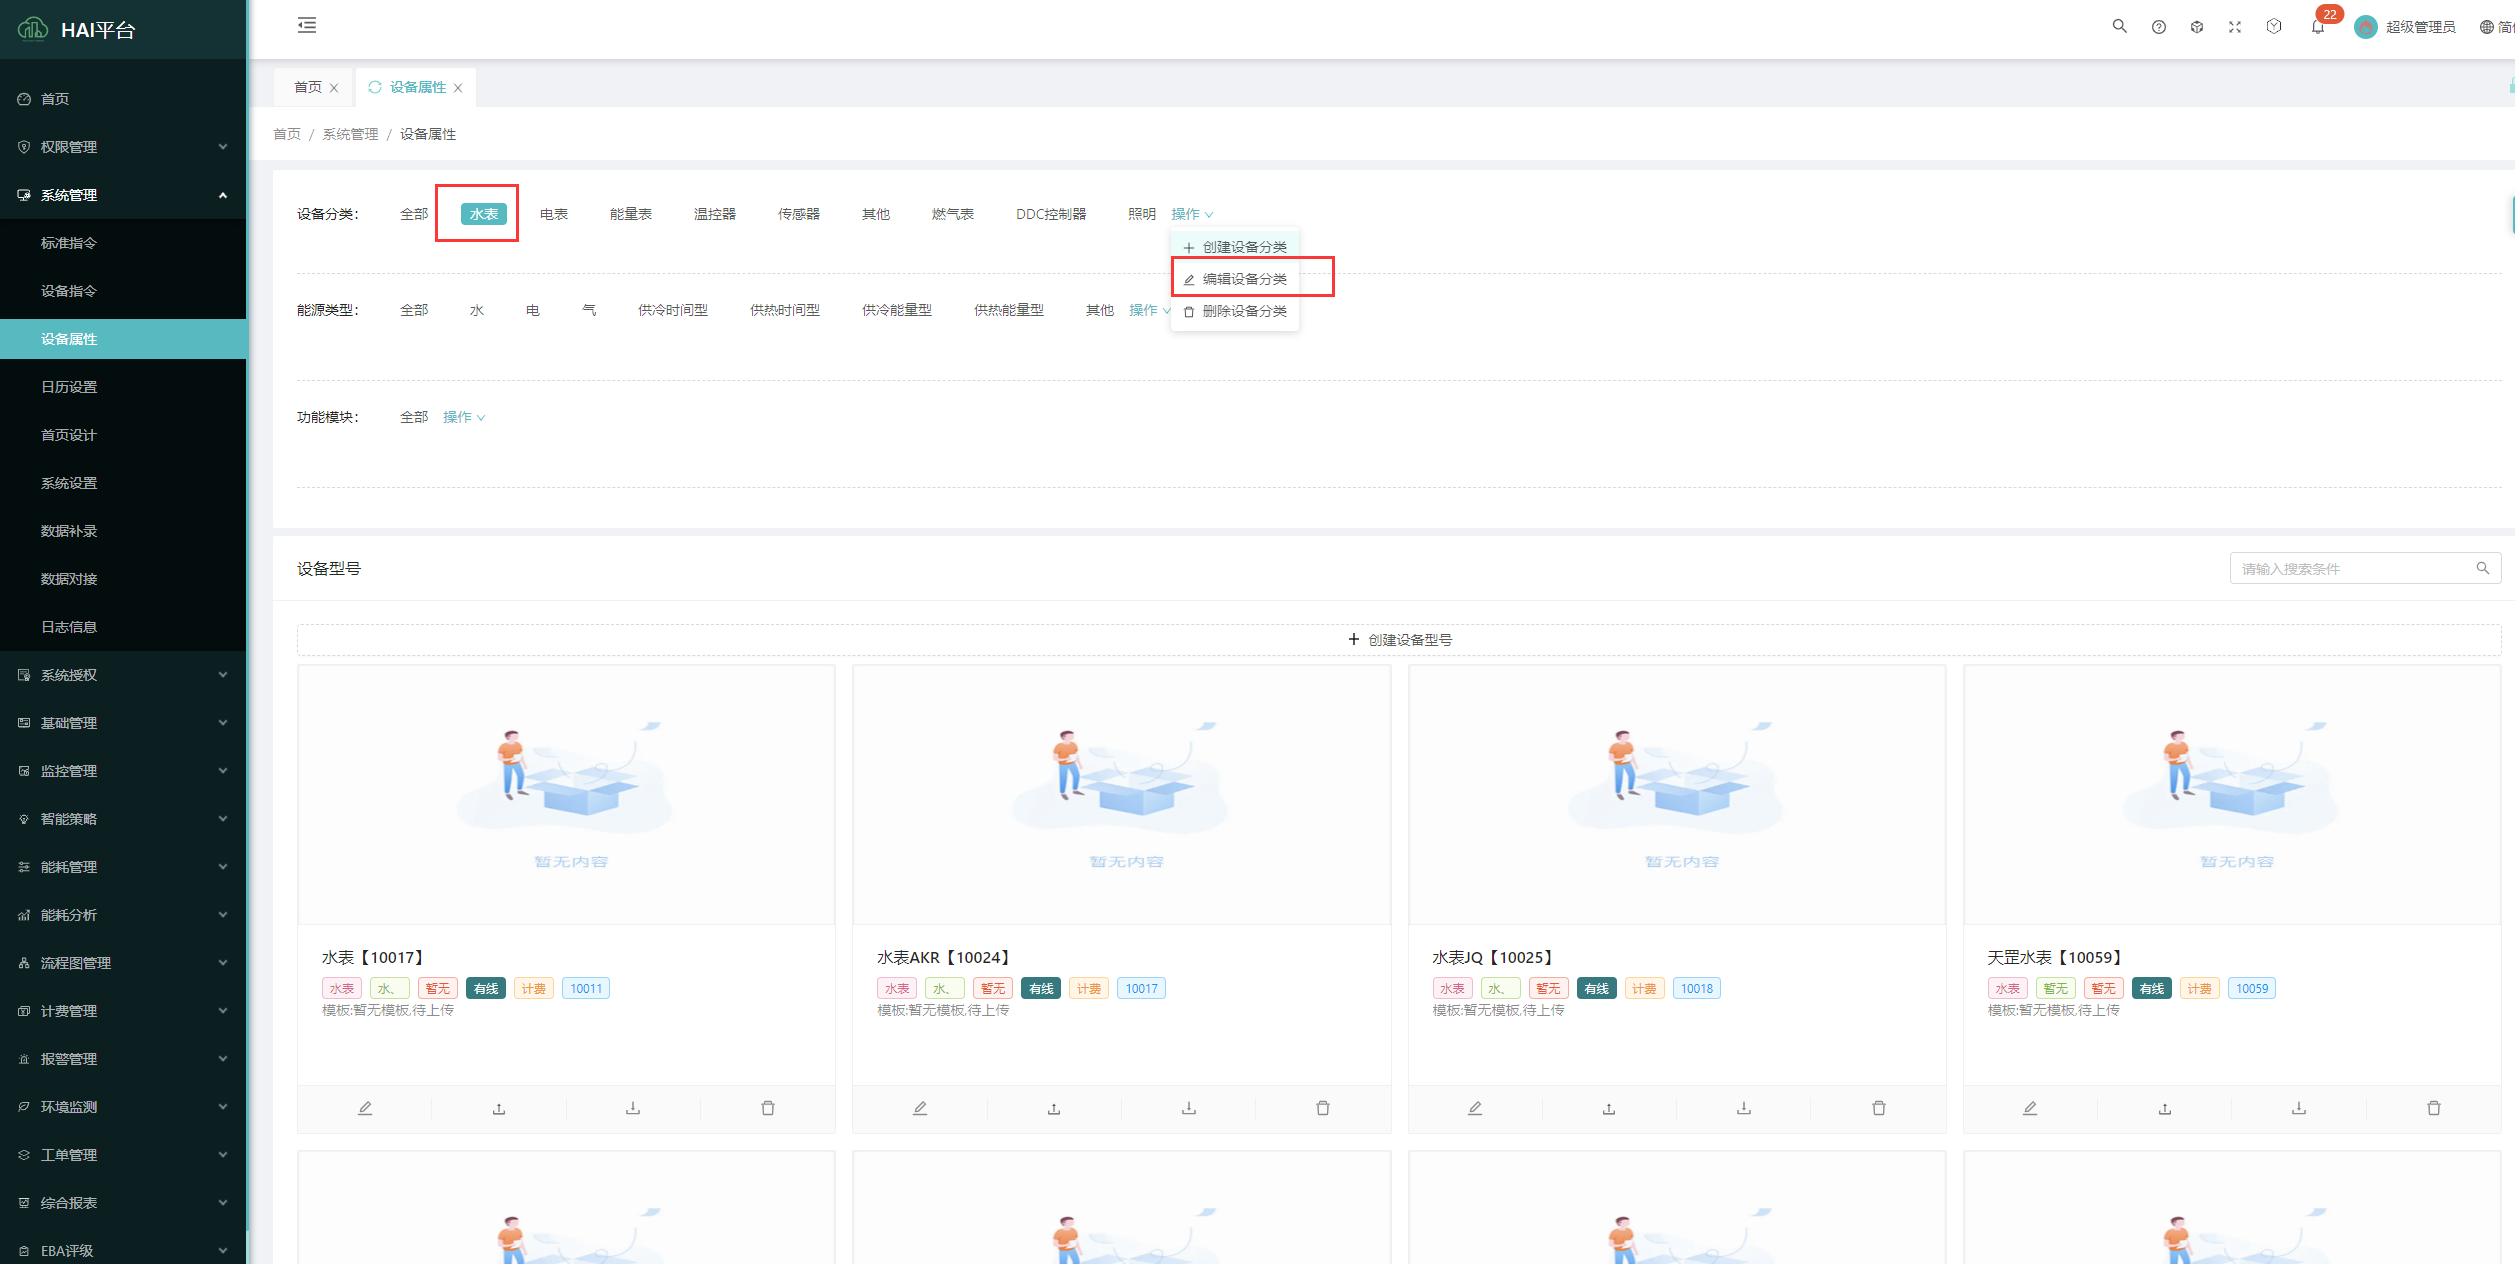Viewport: 2515px width, 1264px height.
Task: Open the help question-mark icon
Action: click(x=2158, y=27)
